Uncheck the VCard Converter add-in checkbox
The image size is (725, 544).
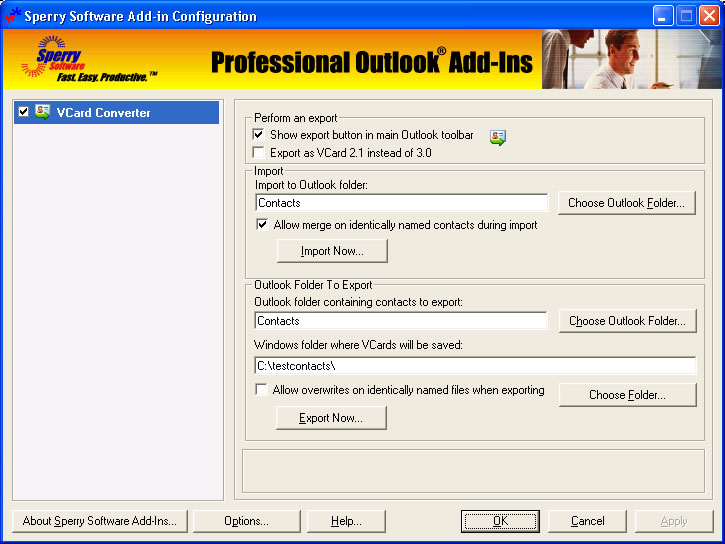point(24,112)
